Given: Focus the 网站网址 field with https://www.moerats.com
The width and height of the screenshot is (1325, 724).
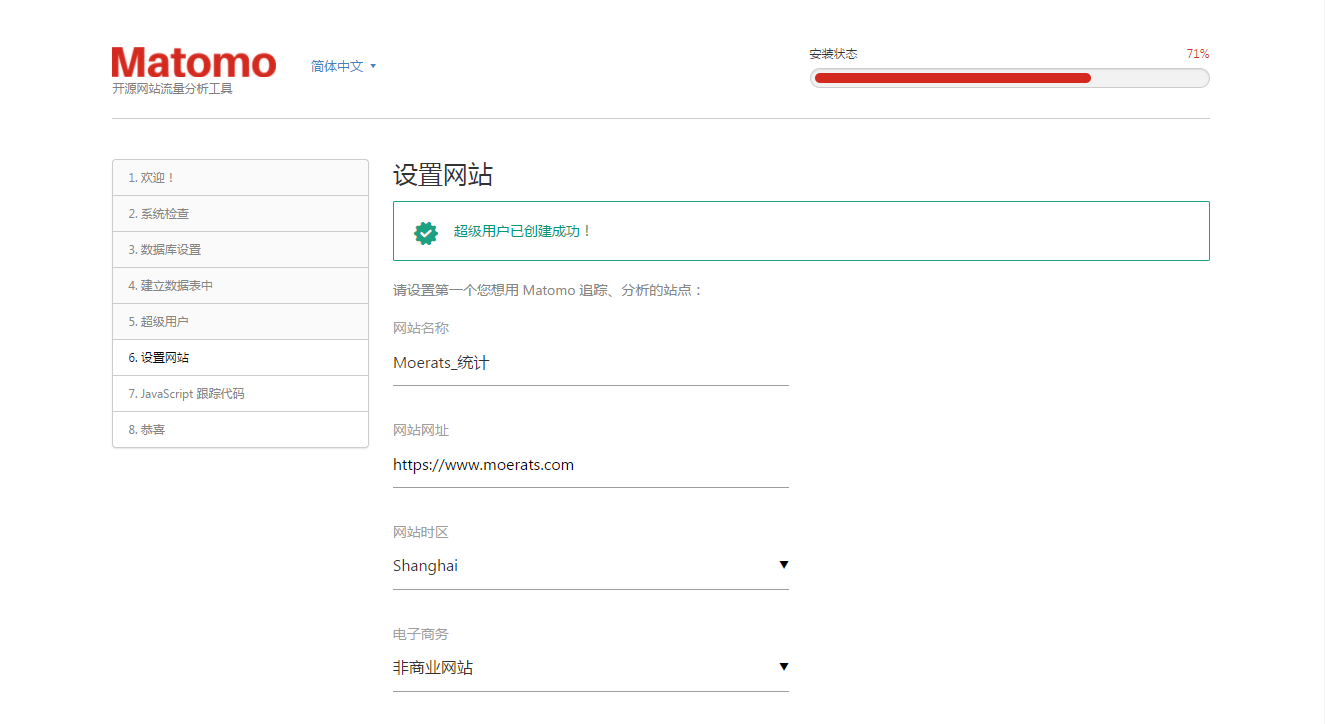Looking at the screenshot, I should 591,465.
